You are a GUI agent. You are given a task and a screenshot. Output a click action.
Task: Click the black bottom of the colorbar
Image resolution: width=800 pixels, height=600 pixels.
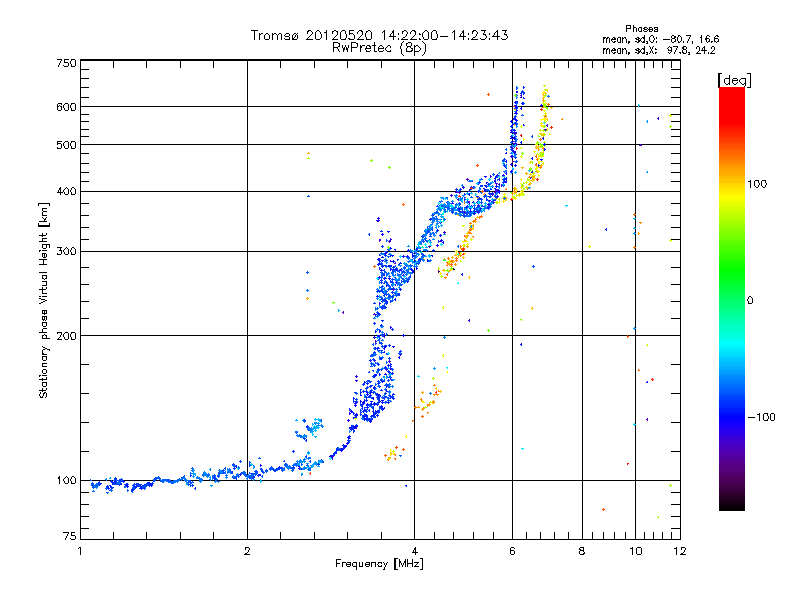732,505
